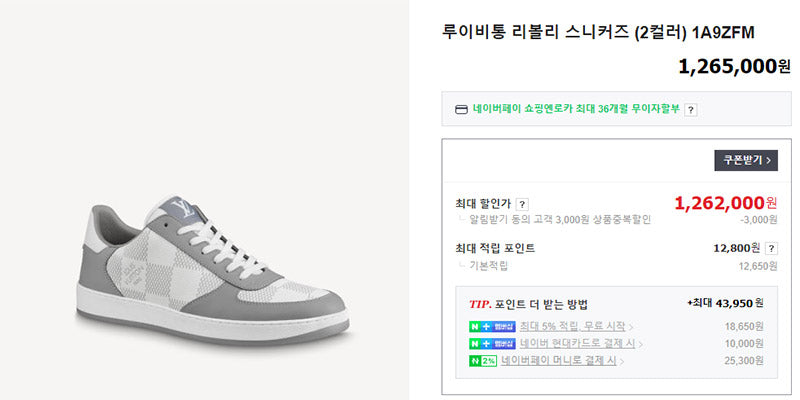Click the 알림받기 동의 고객 상품중복할인 text
Image resolution: width=800 pixels, height=400 pixels.
(x=560, y=220)
